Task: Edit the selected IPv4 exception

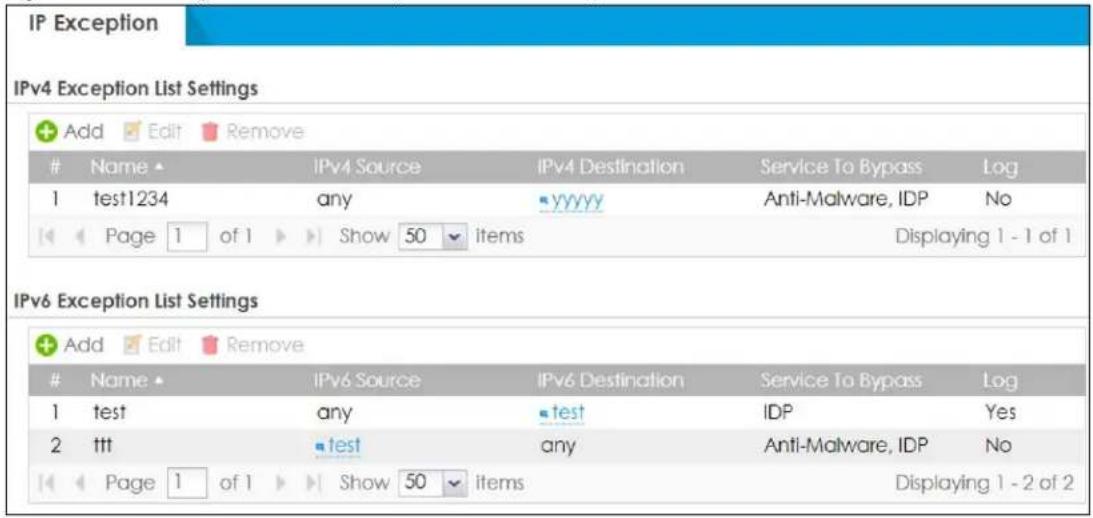Action: pyautogui.click(x=153, y=131)
